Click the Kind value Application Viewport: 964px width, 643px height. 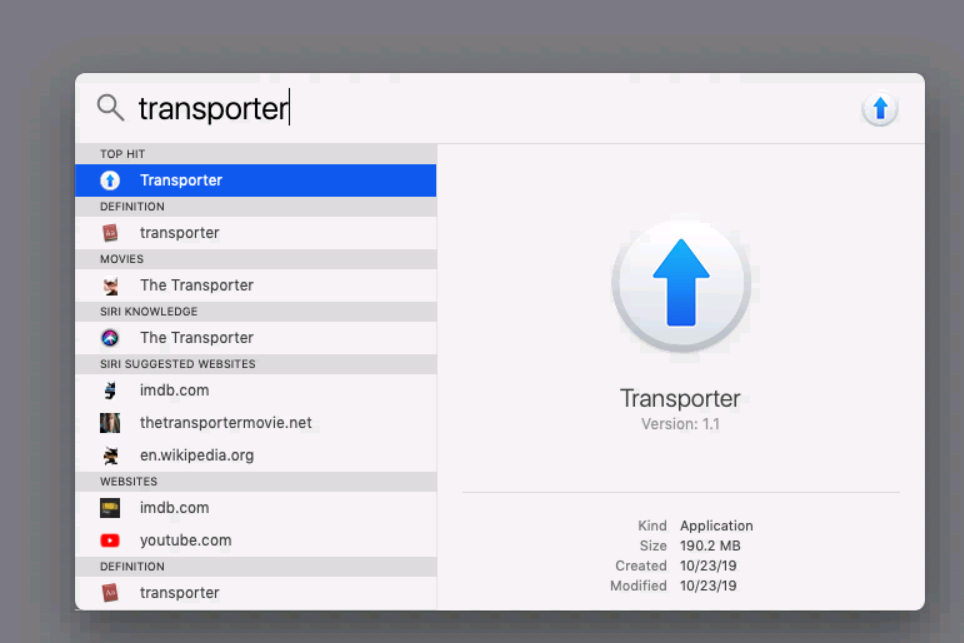[716, 526]
